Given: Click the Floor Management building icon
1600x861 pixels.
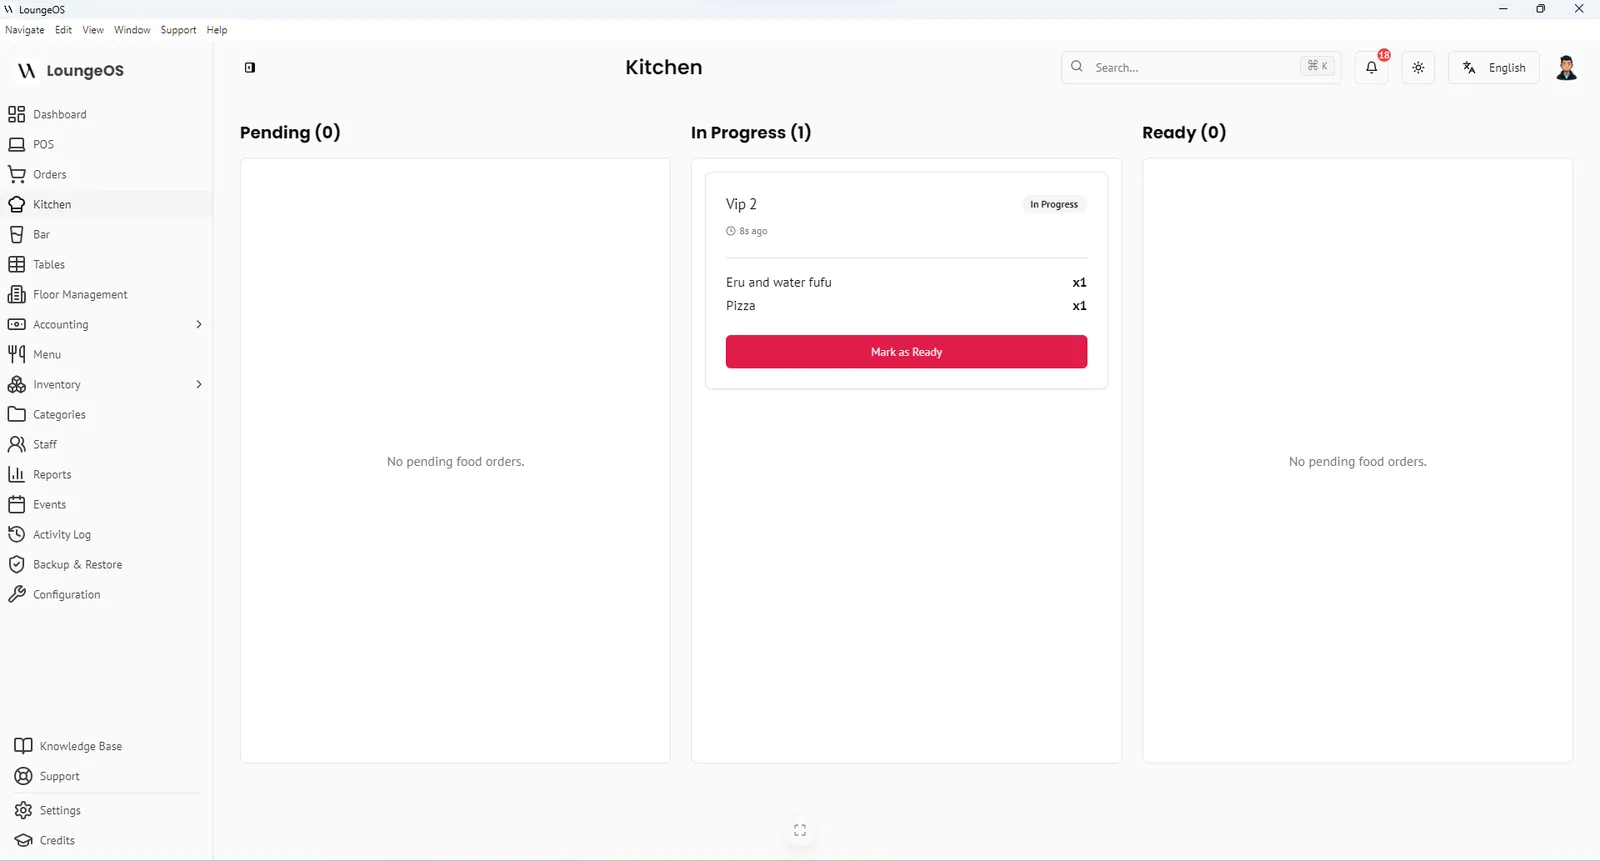Looking at the screenshot, I should point(17,294).
